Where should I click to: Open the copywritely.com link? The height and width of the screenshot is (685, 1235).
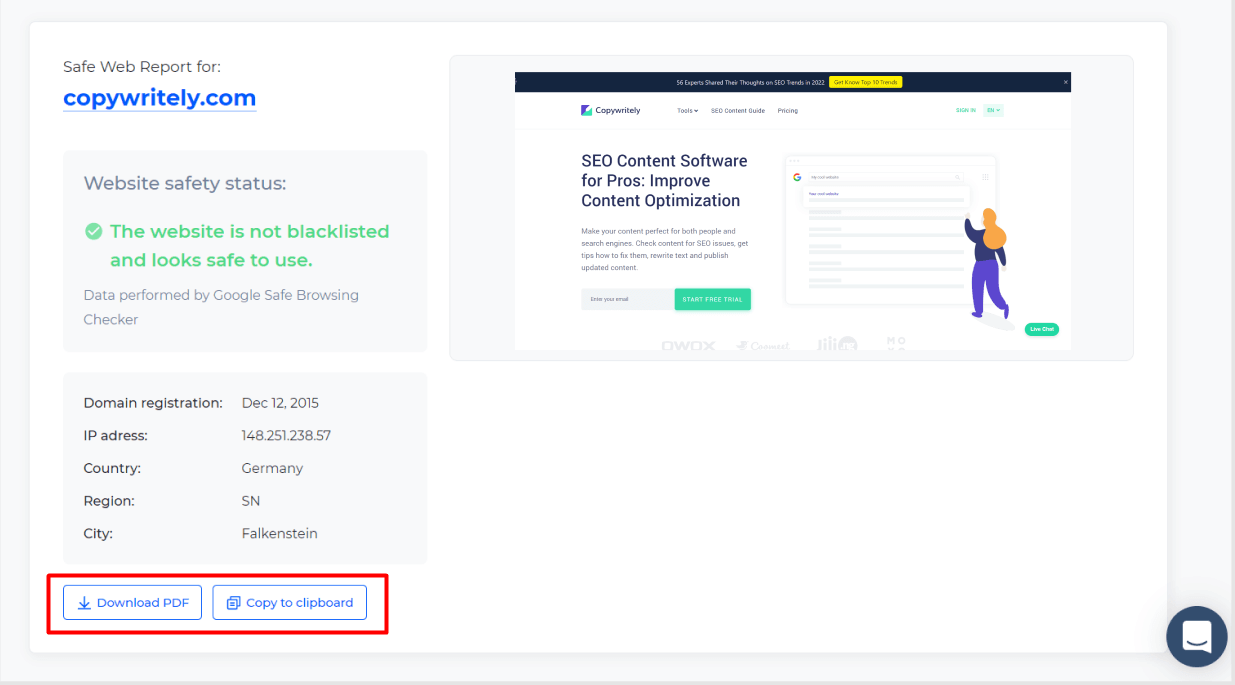click(x=159, y=98)
